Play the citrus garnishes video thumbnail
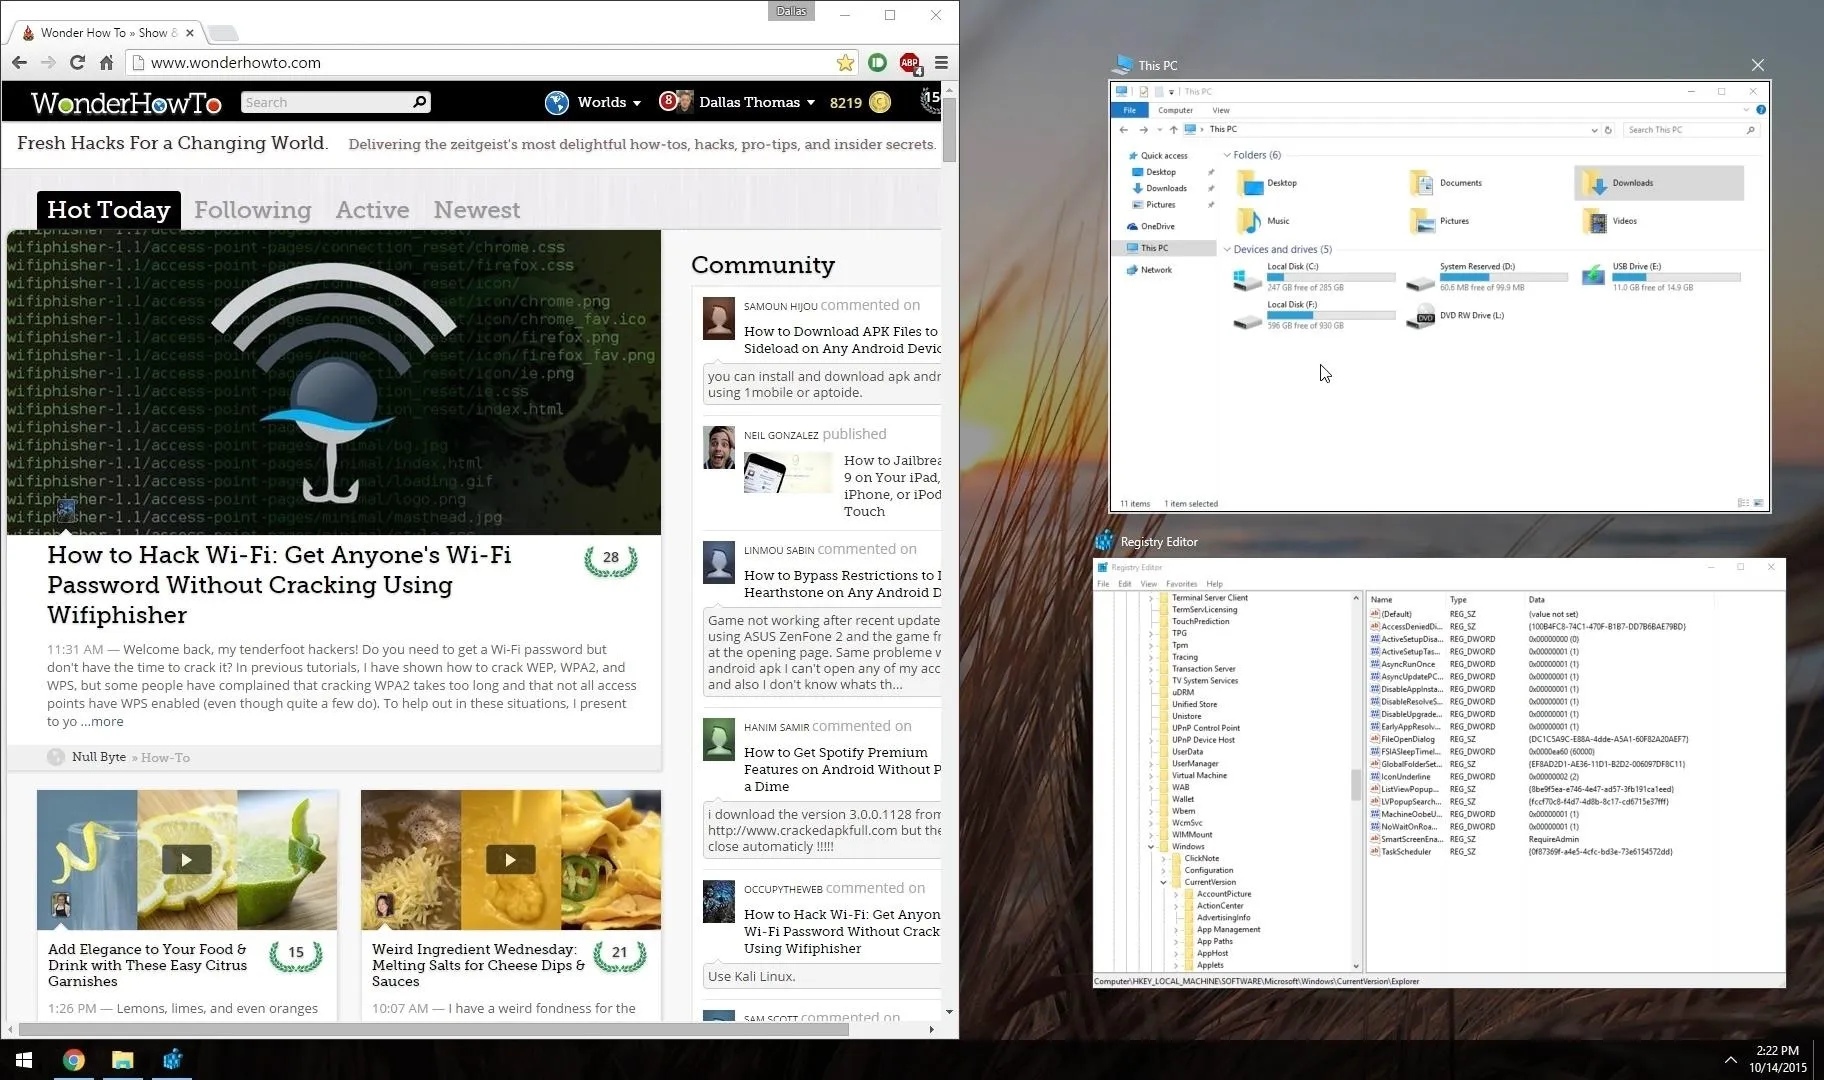The width and height of the screenshot is (1824, 1080). [x=186, y=859]
